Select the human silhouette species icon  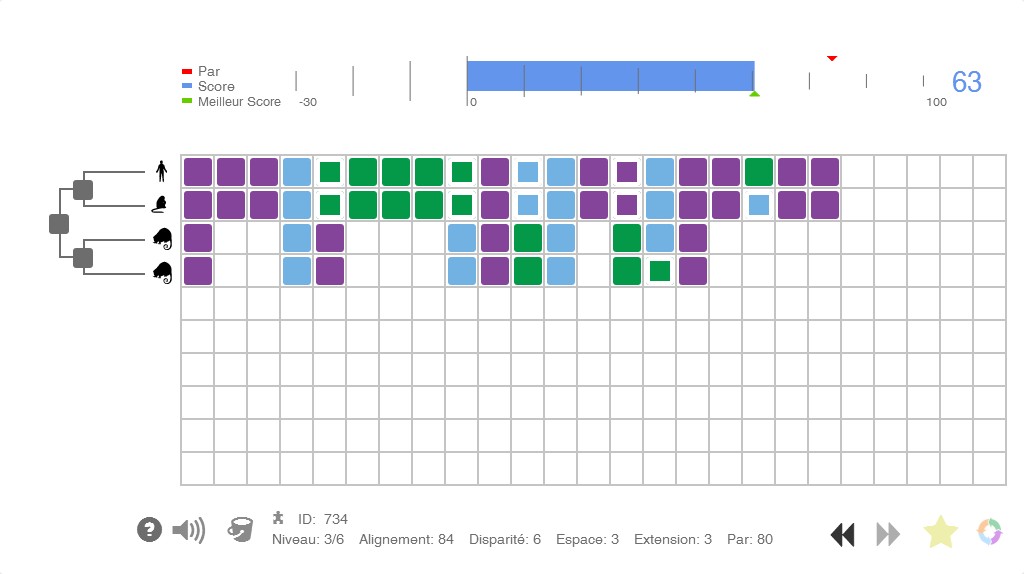(160, 171)
